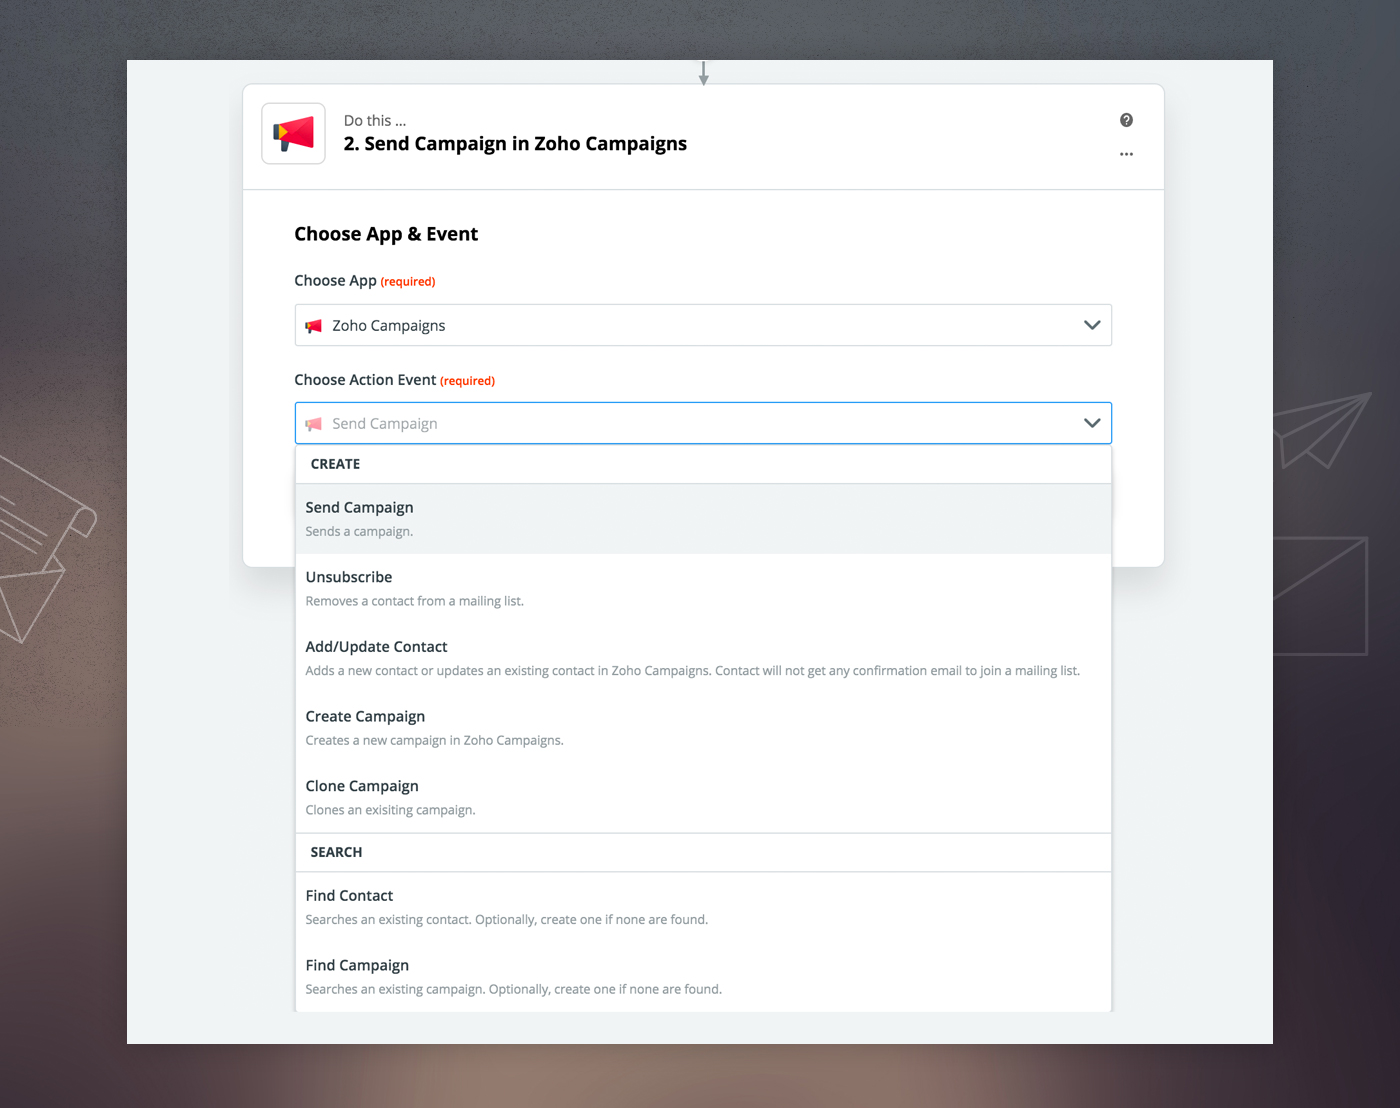1400x1108 pixels.
Task: Expand the Choose App dropdown chevron
Action: pos(1091,325)
